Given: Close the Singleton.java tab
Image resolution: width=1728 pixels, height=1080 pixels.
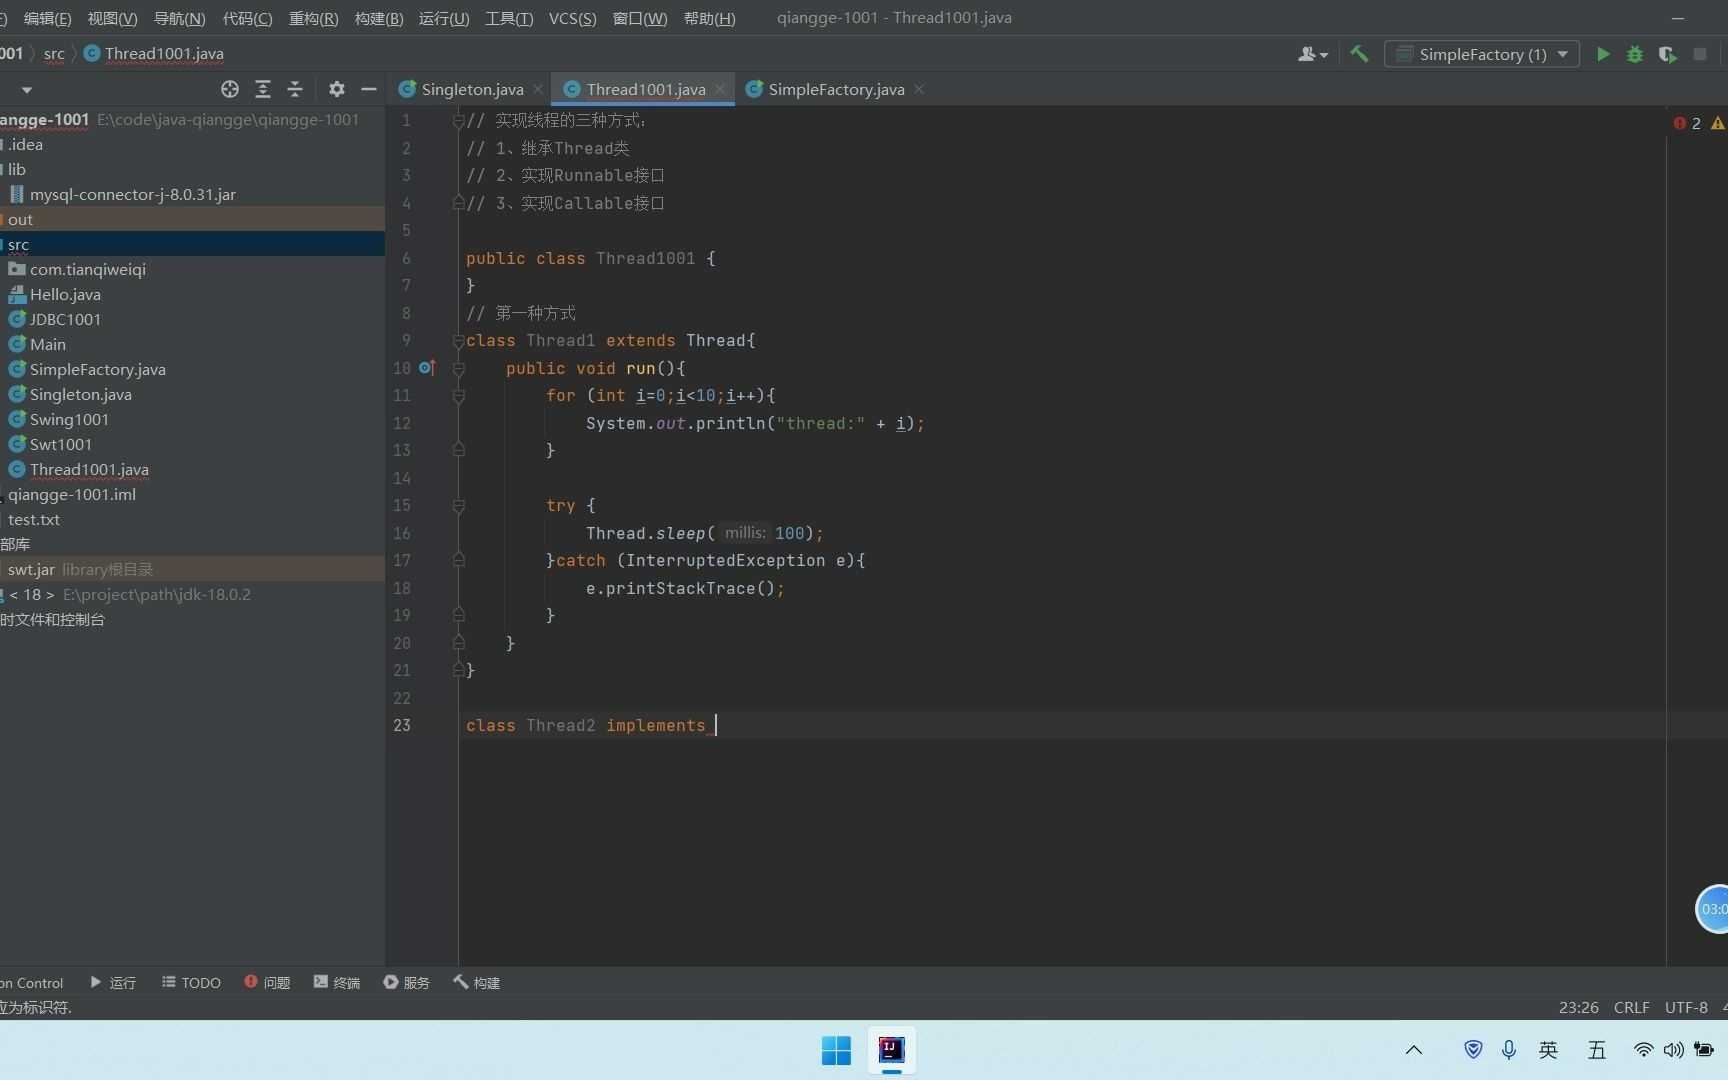Looking at the screenshot, I should [538, 89].
